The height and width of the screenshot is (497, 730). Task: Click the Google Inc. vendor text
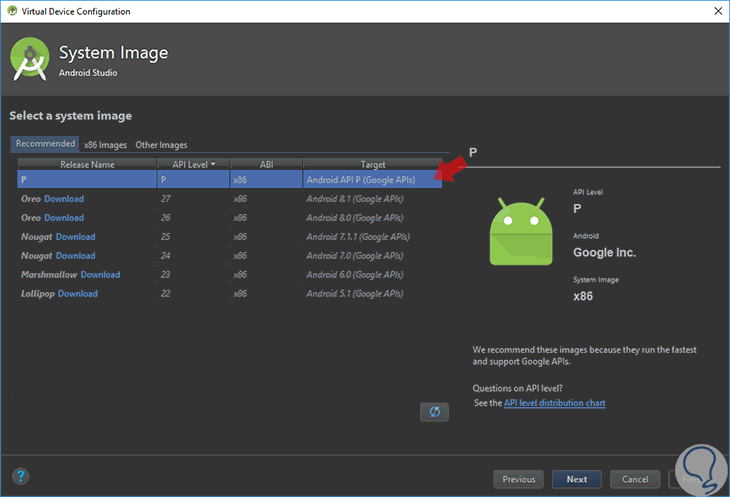pyautogui.click(x=604, y=253)
